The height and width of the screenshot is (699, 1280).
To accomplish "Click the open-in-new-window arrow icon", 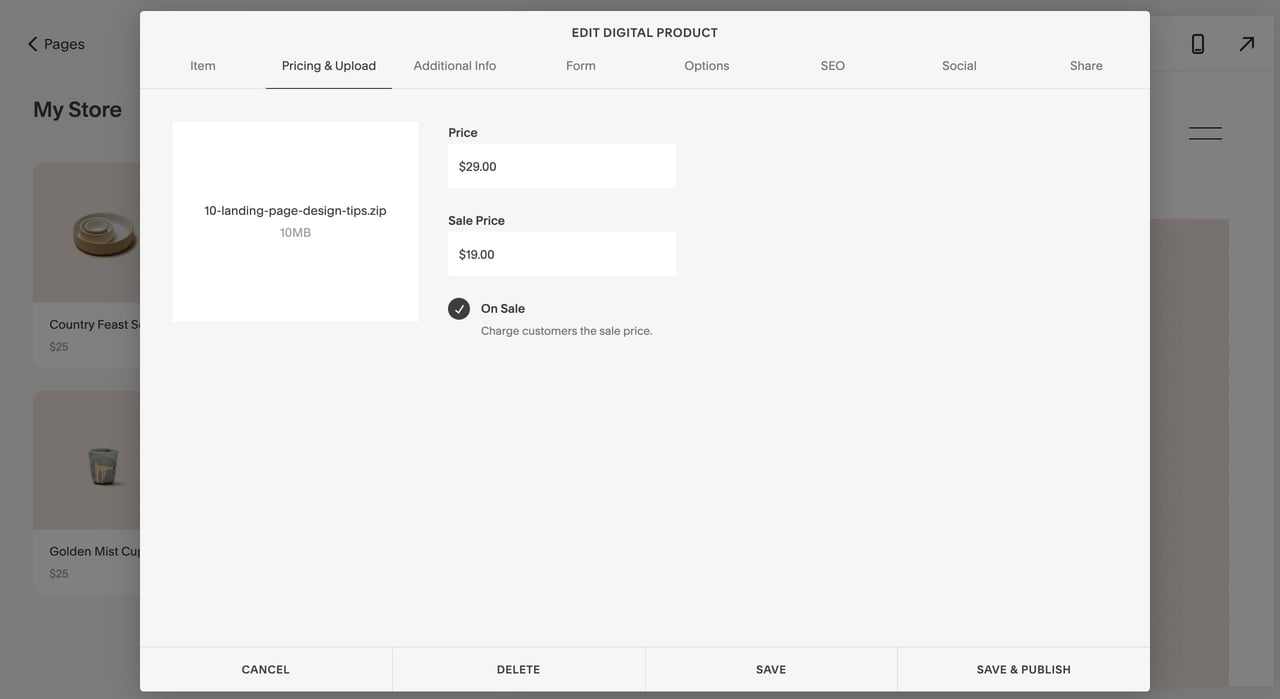I will 1245,43.
